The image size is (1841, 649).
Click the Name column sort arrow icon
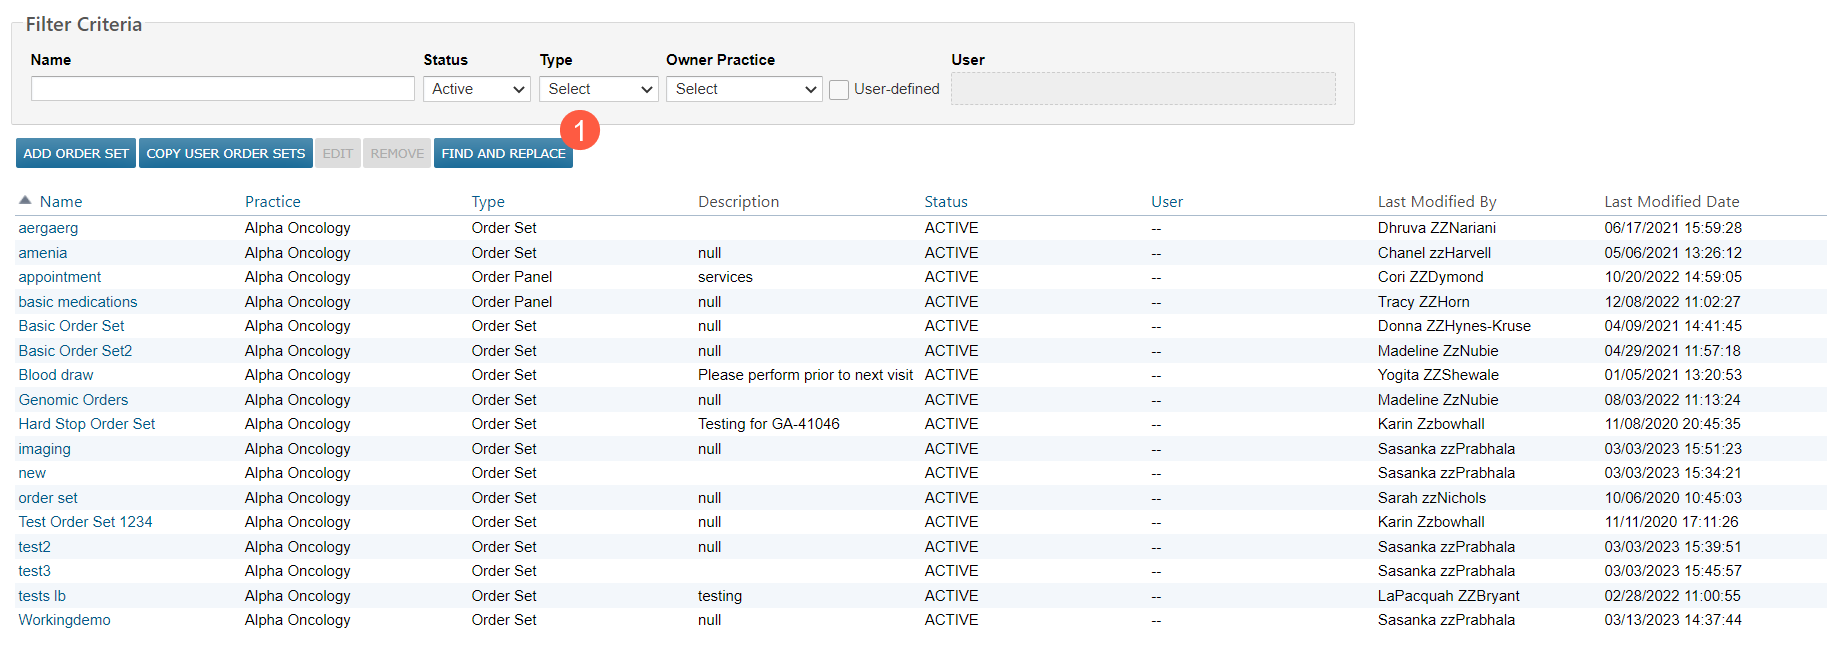[25, 201]
